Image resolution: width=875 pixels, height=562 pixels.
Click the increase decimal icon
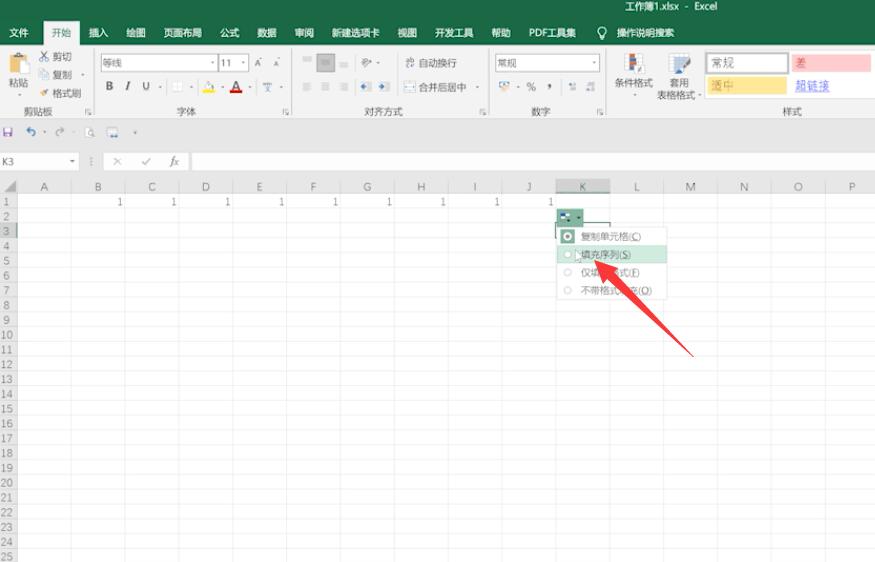click(572, 87)
